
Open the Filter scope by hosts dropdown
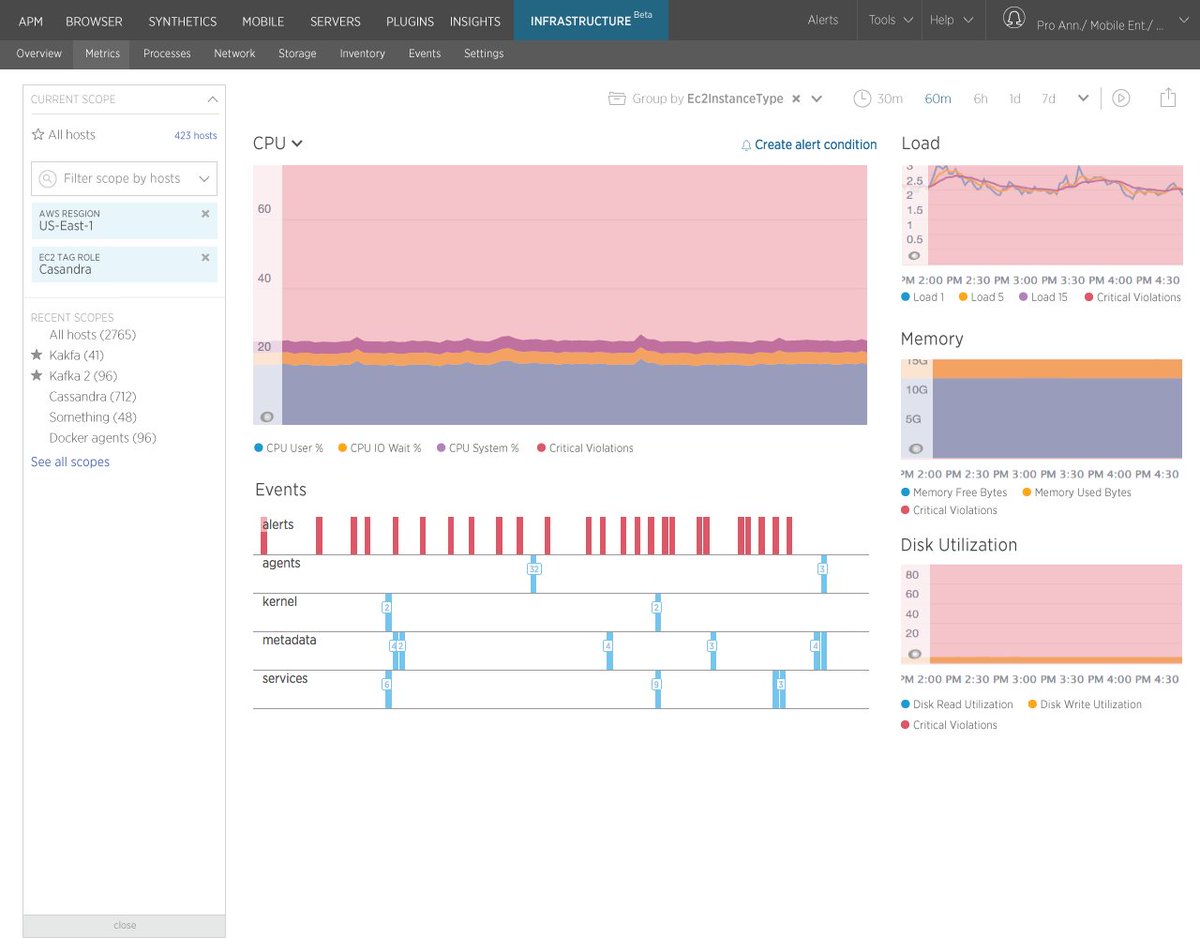coord(205,179)
